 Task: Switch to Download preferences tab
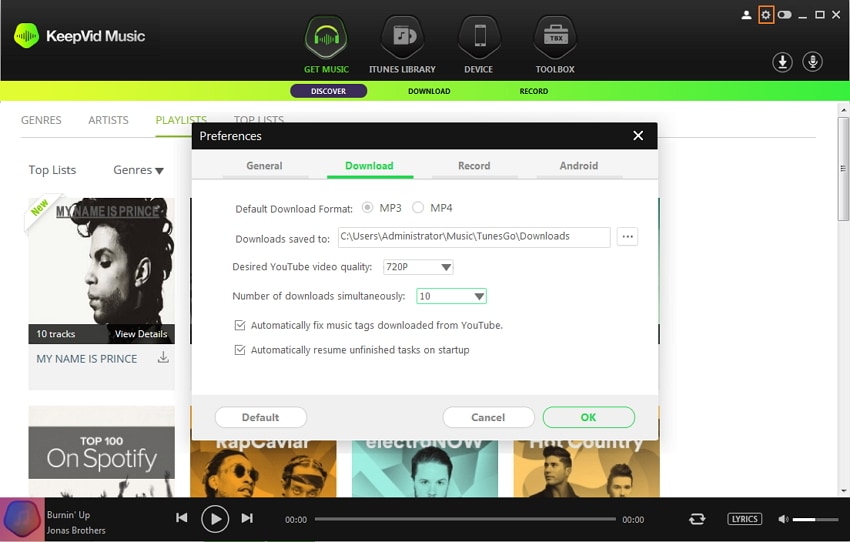click(x=369, y=166)
